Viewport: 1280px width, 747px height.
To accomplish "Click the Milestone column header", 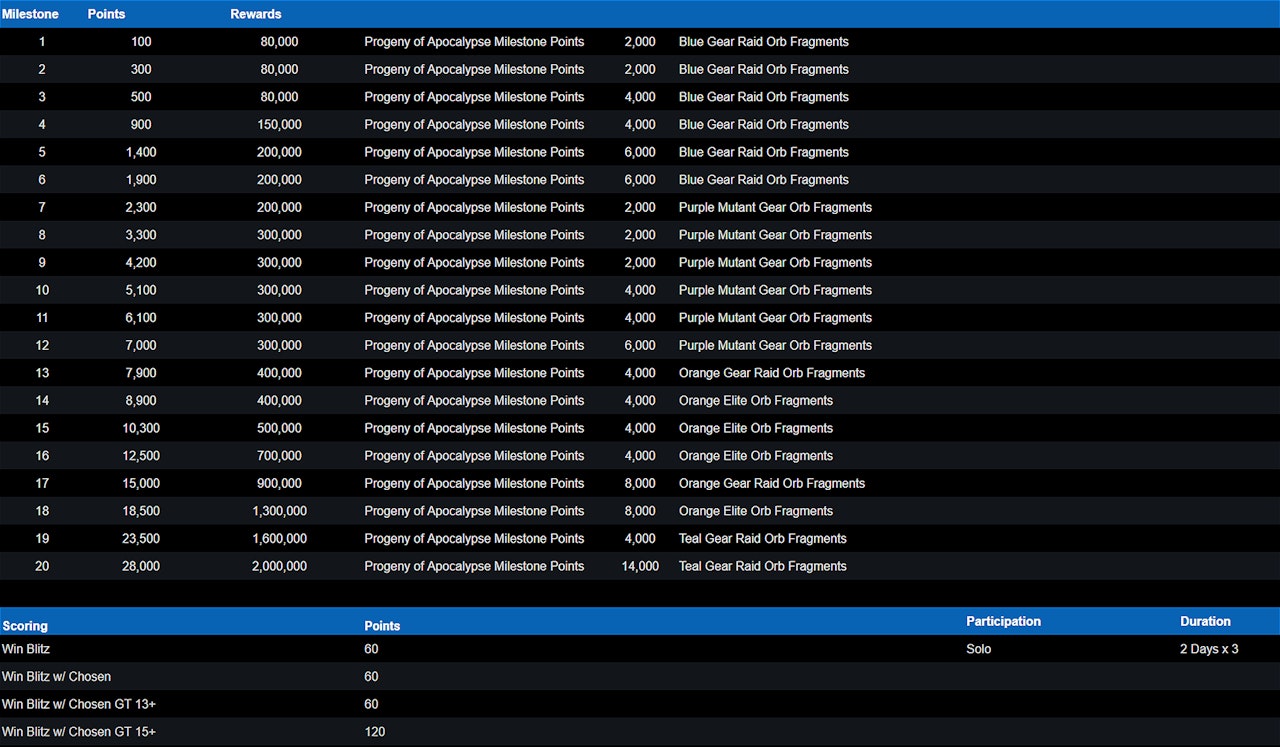I will (x=30, y=14).
